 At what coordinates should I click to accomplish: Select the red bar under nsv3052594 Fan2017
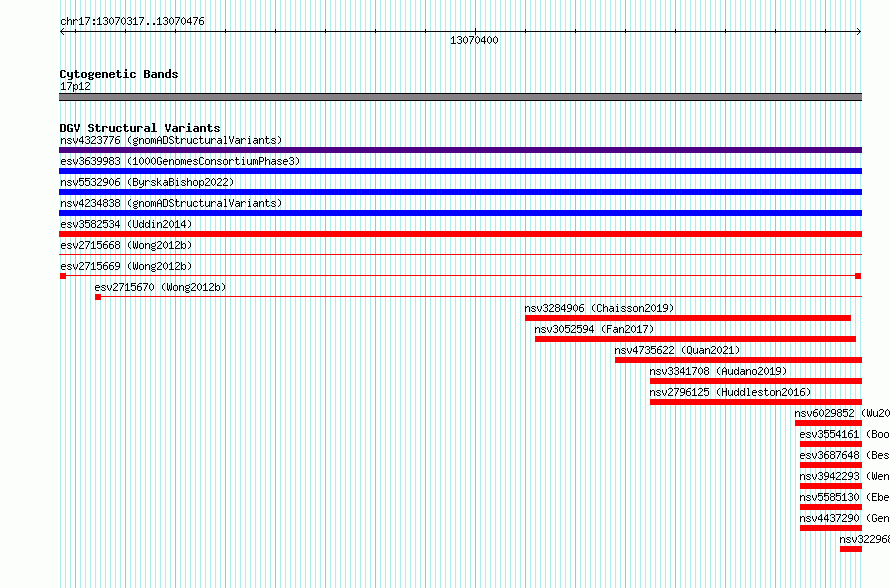[x=695, y=339]
